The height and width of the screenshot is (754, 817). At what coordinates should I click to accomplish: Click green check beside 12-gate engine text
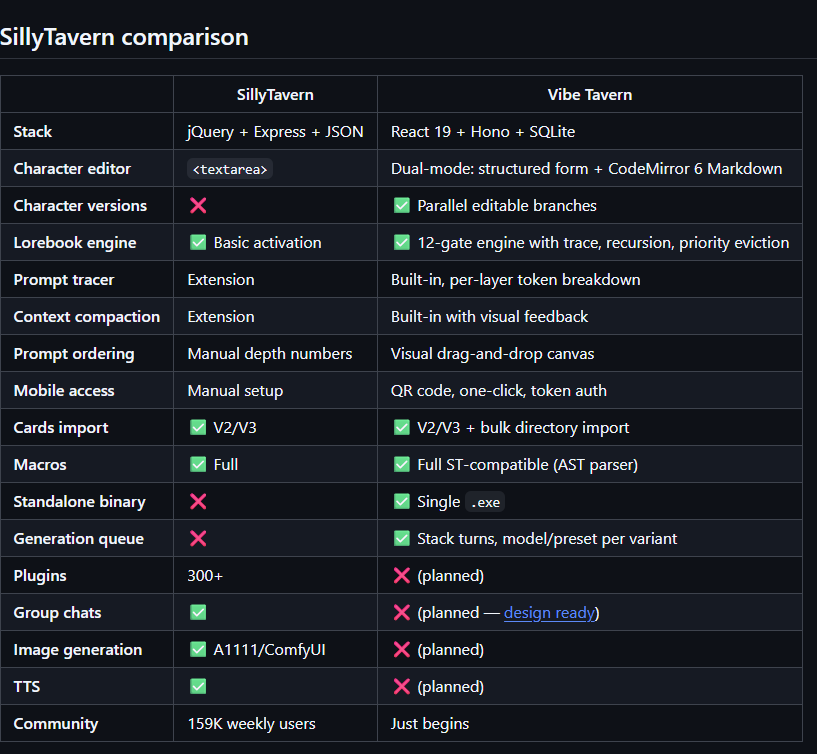coord(402,242)
